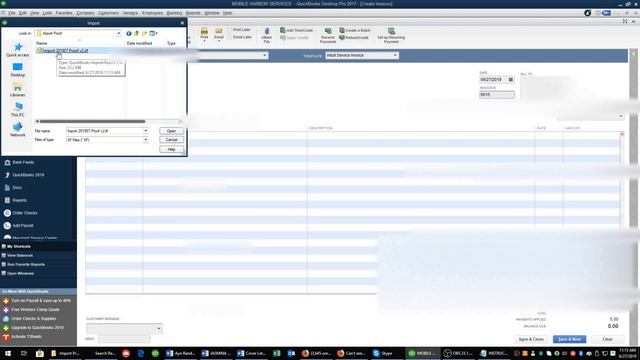Open Excel from the taskbar
640x360 pixels.
tap(276, 353)
